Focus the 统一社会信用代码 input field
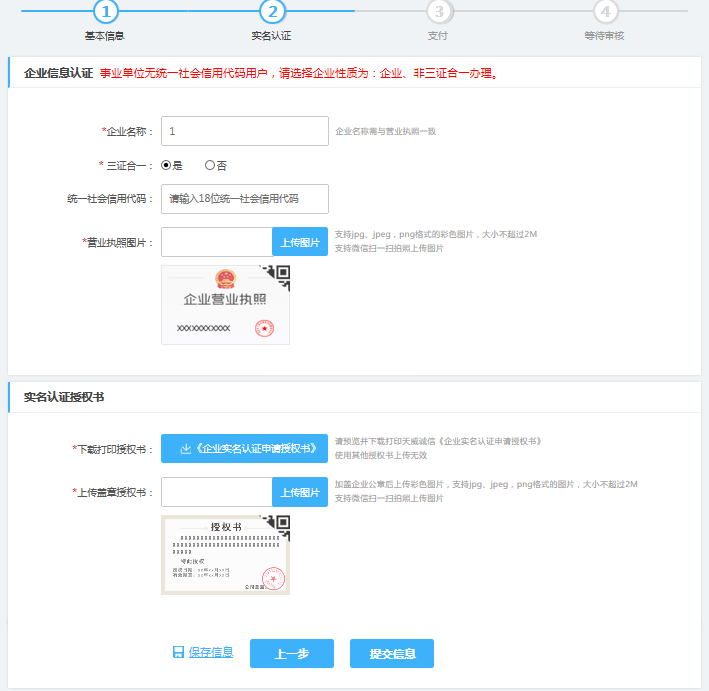This screenshot has height=691, width=709. tap(245, 198)
